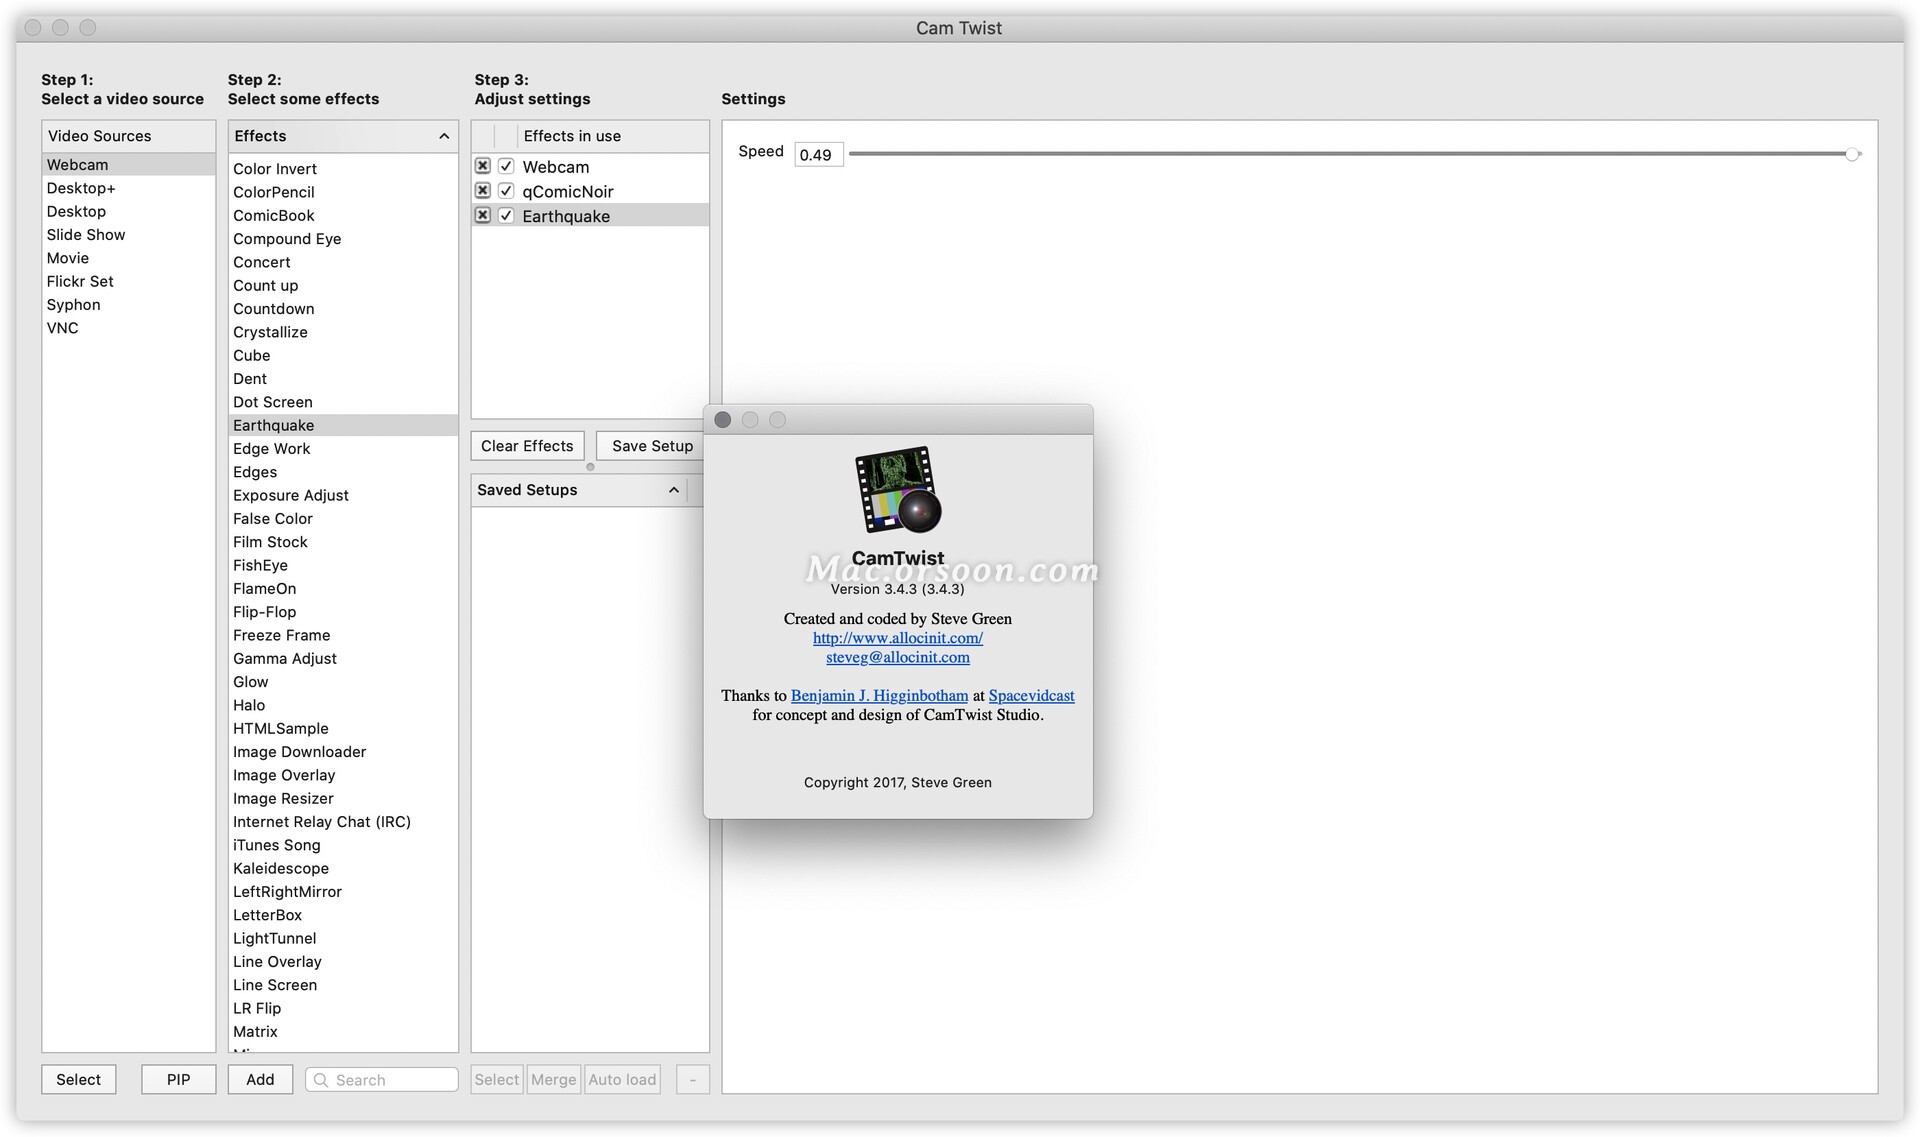Click the PIP button
Image resolution: width=1920 pixels, height=1137 pixels.
click(178, 1080)
